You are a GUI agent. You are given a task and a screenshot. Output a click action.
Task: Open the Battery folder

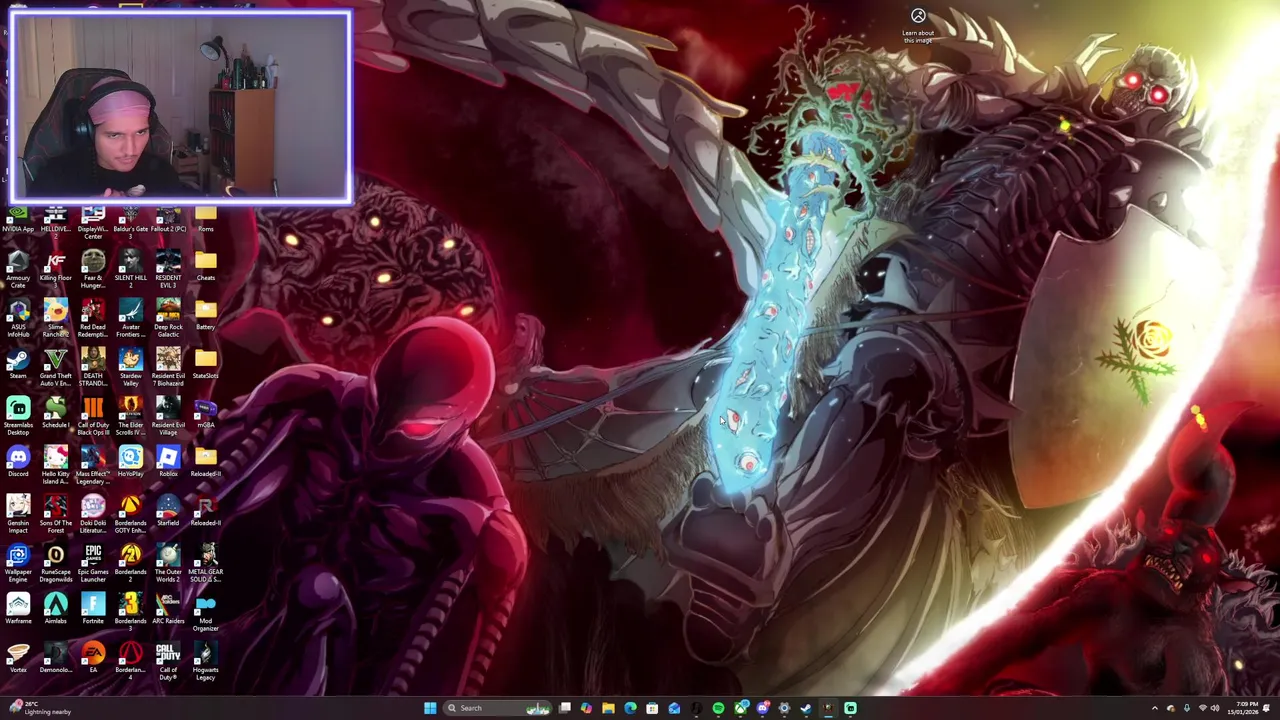(205, 316)
